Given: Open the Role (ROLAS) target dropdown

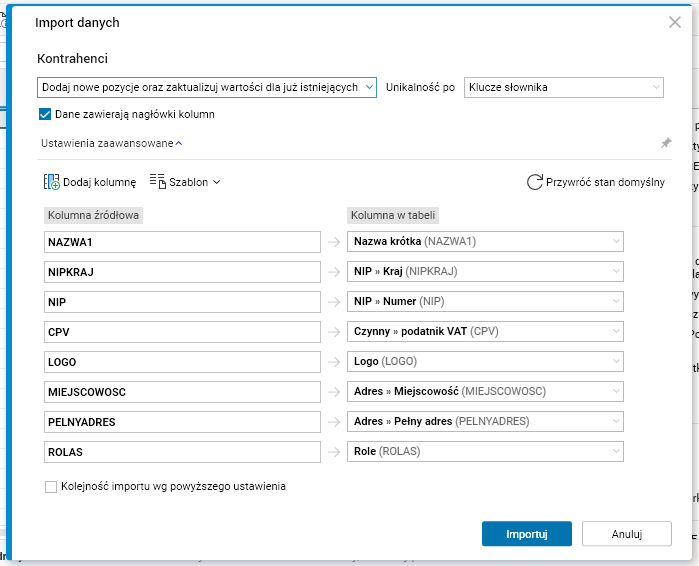Looking at the screenshot, I should 485,452.
